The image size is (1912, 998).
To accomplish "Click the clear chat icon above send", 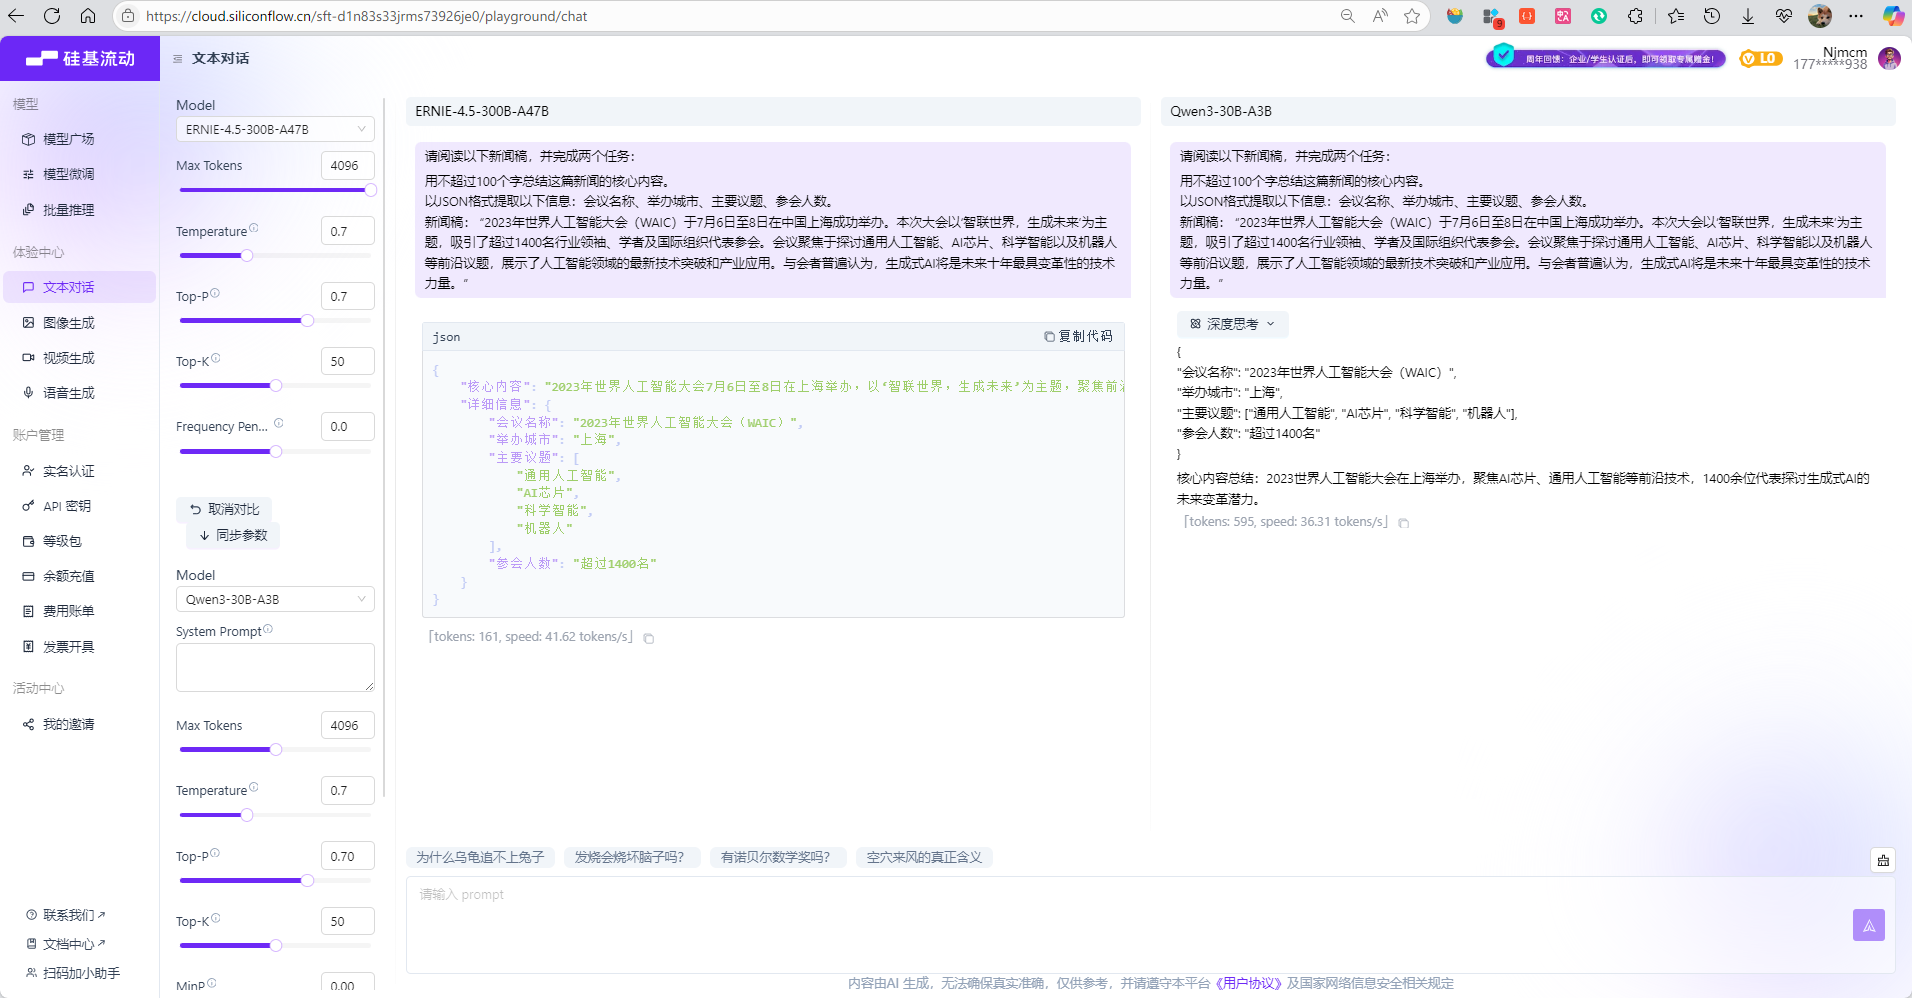I will pos(1883,860).
